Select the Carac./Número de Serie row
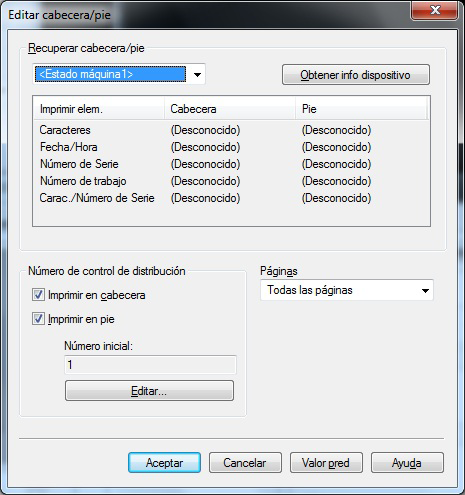 231,198
